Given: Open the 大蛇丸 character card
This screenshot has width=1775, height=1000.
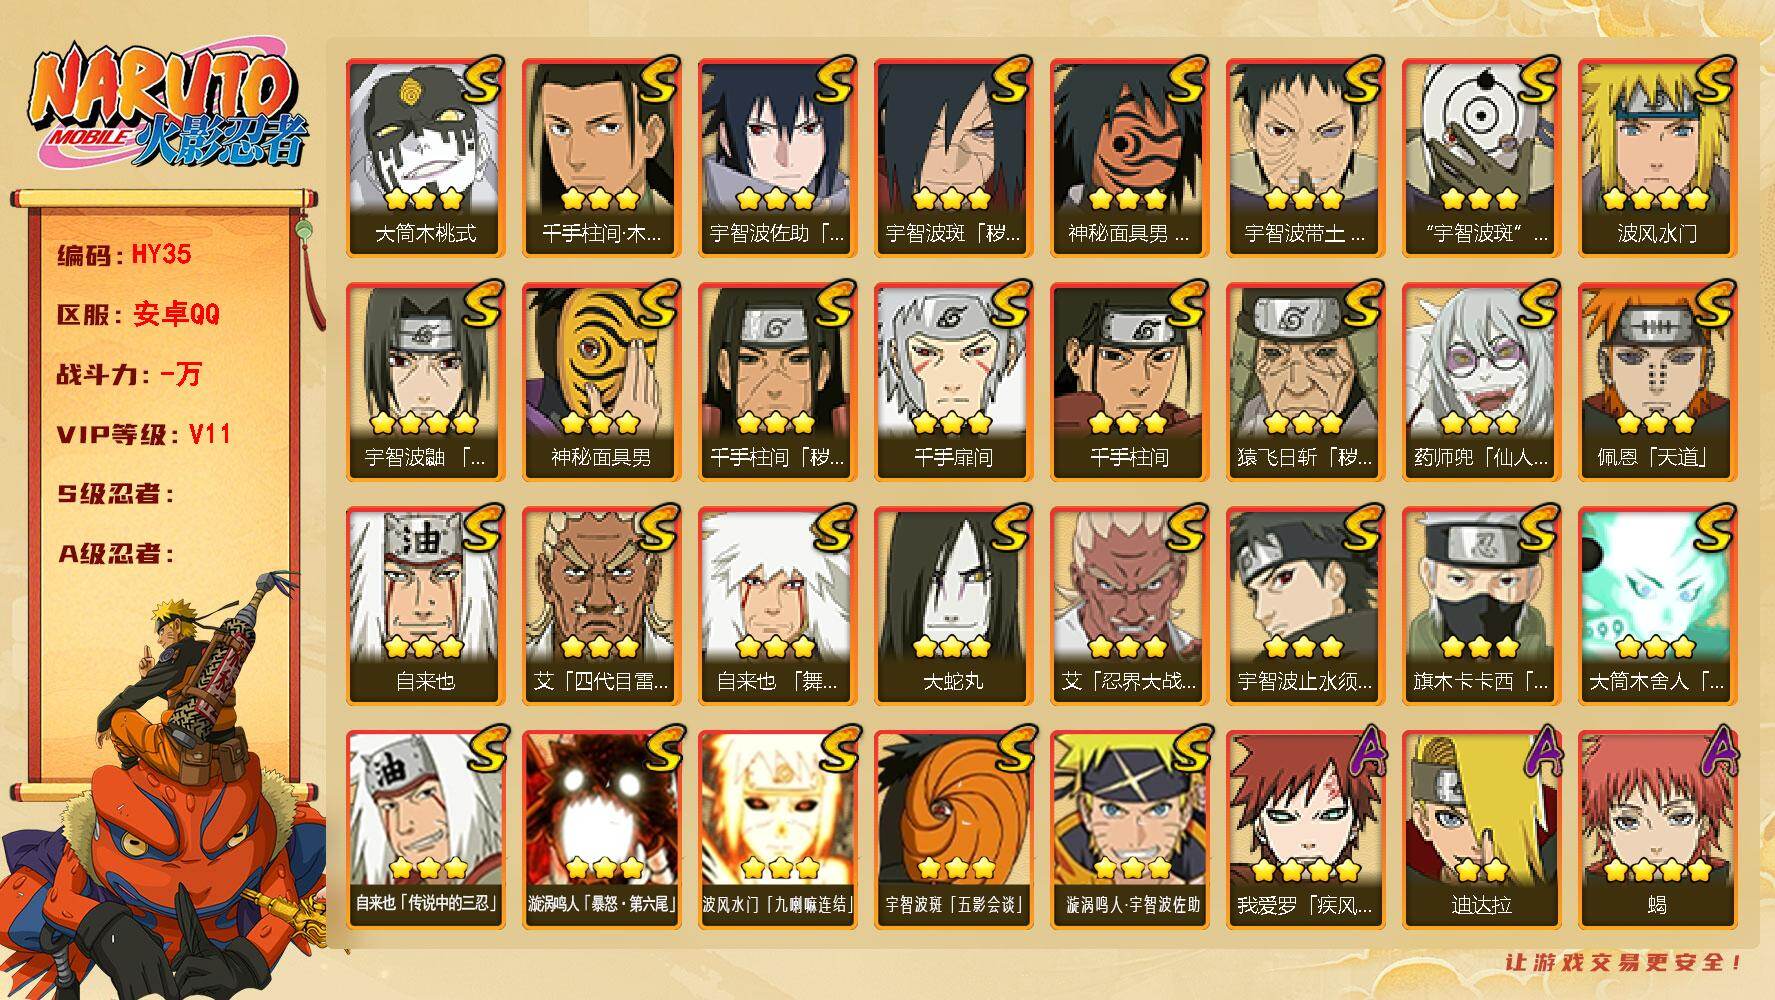Looking at the screenshot, I should coord(953,605).
